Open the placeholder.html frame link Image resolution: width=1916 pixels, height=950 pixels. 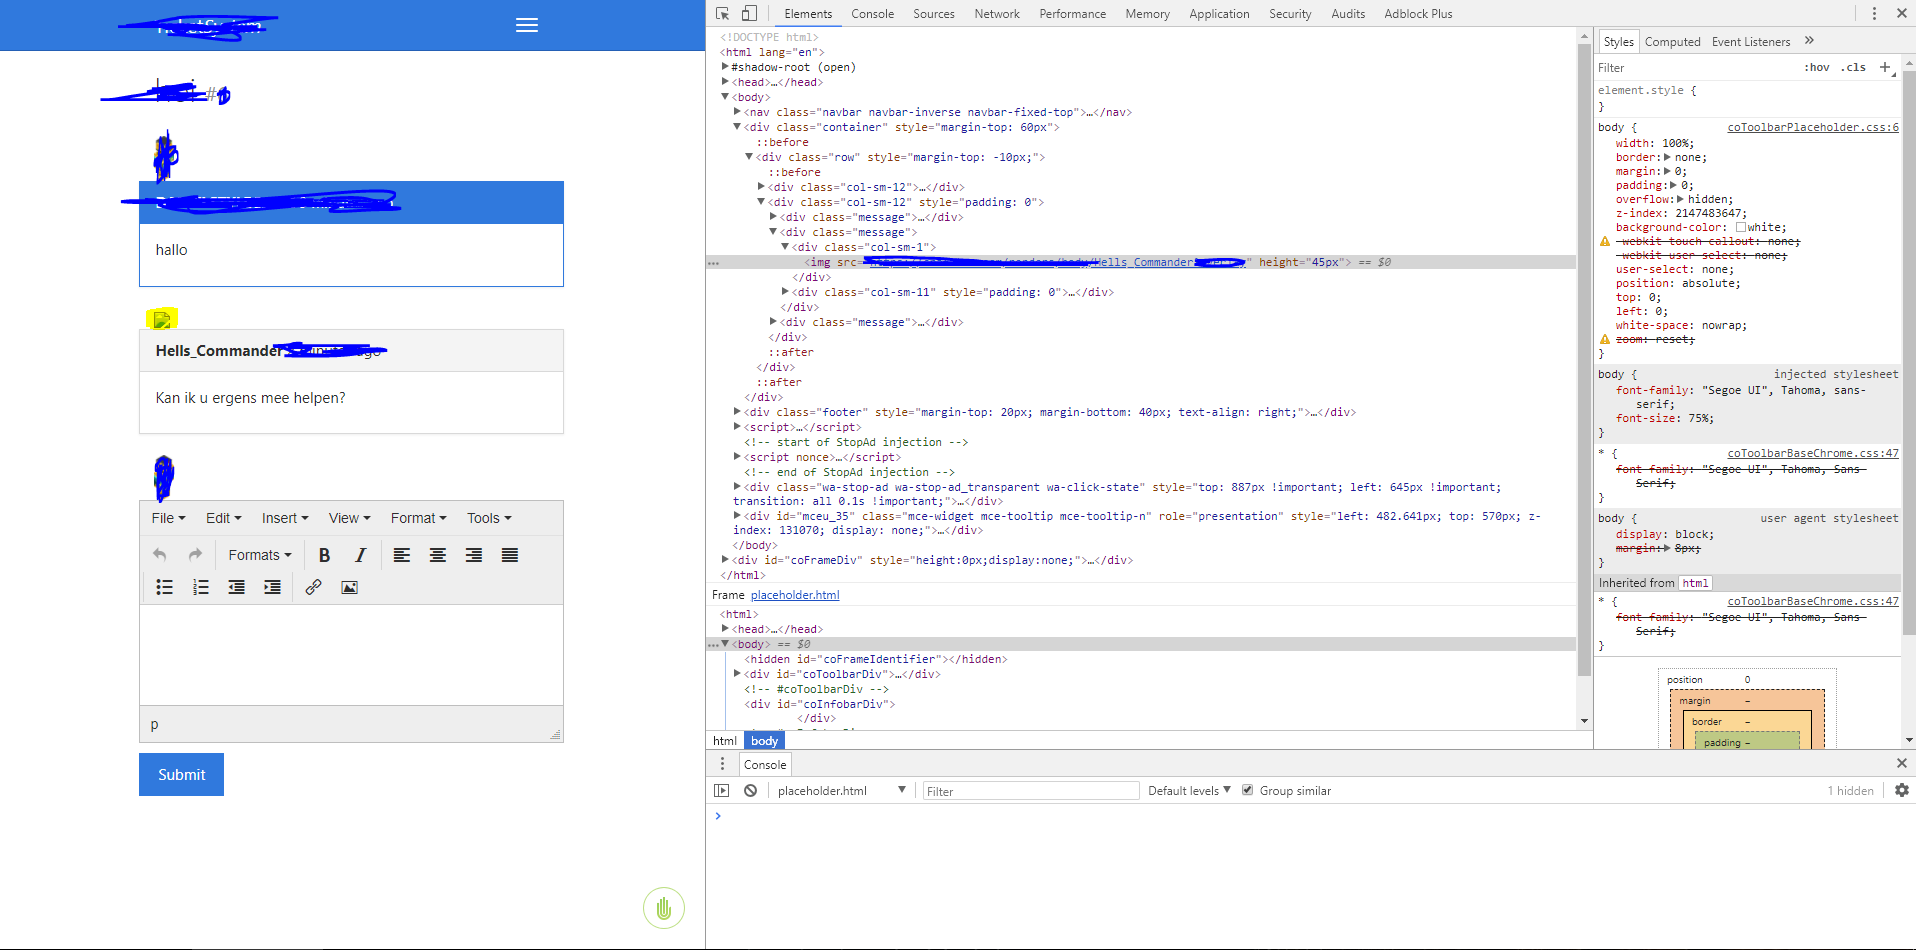click(794, 594)
